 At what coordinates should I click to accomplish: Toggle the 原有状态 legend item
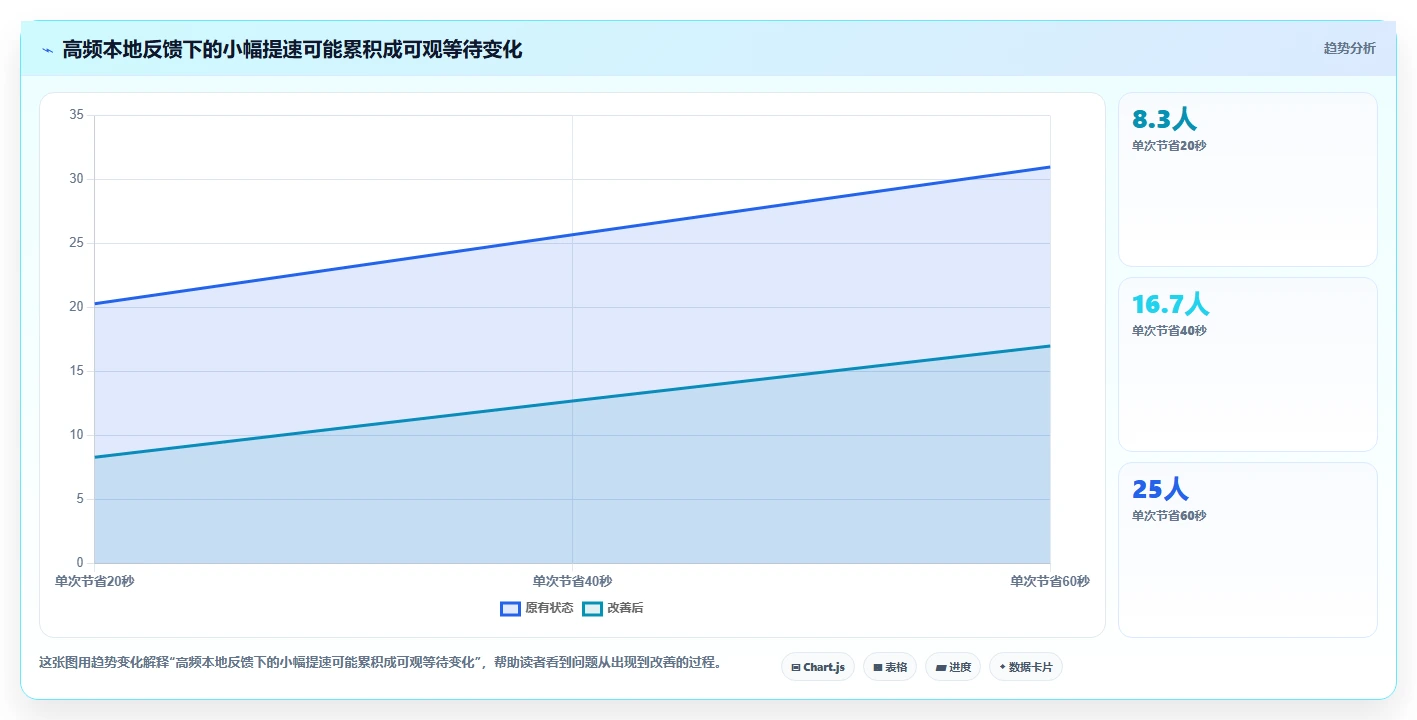[537, 608]
